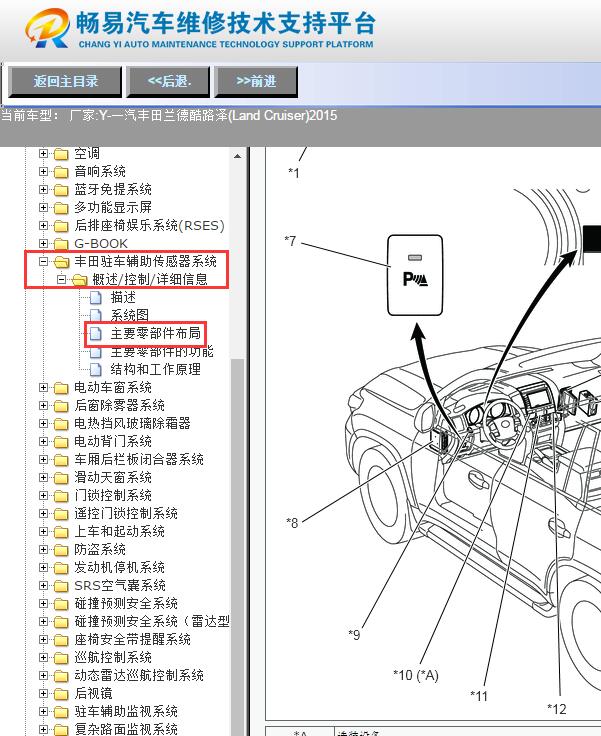Expand the 滑动天窗系统 node
Image resolution: width=601 pixels, height=736 pixels.
(43, 477)
